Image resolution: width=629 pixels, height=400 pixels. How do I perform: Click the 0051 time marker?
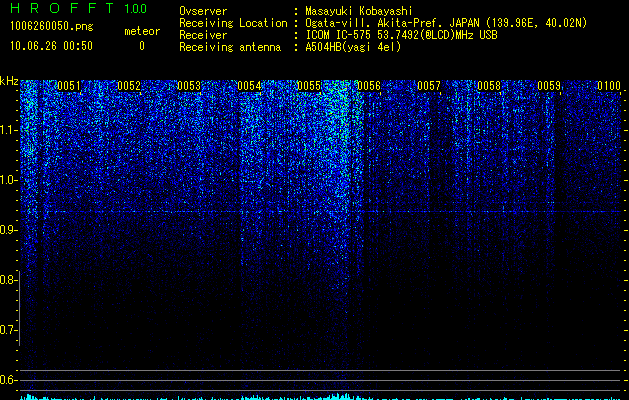click(69, 86)
